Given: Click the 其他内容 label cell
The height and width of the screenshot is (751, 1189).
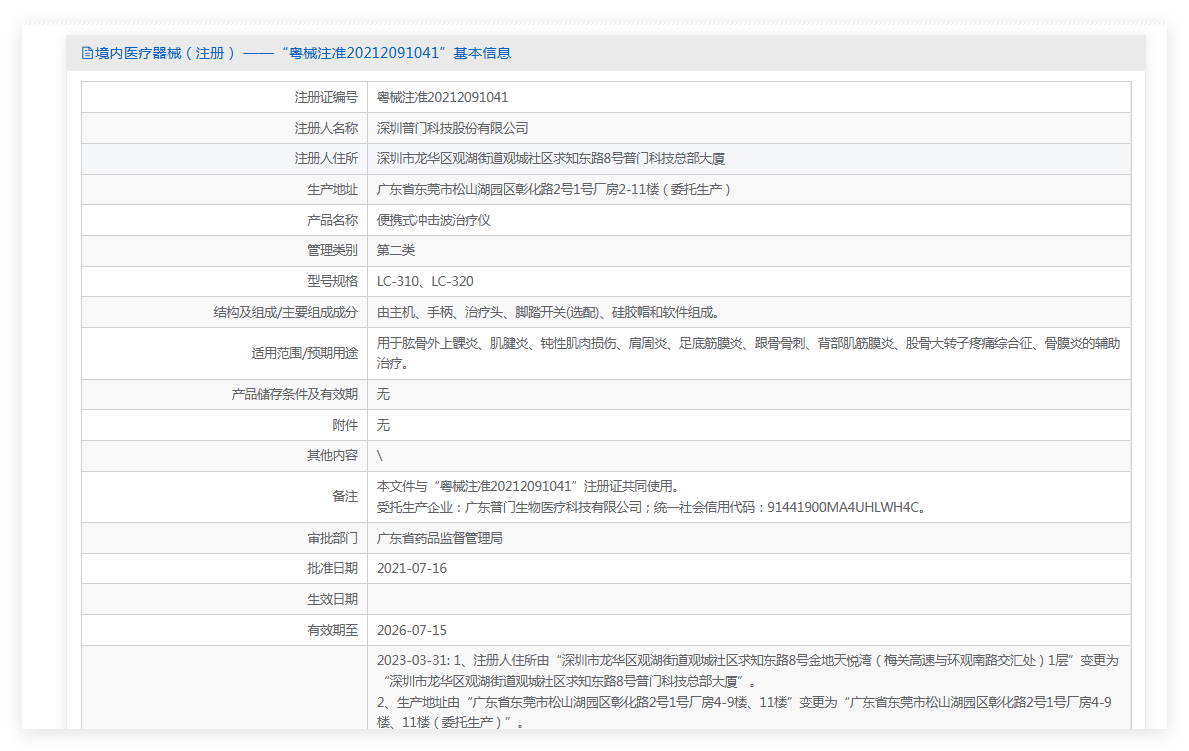Looking at the screenshot, I should [332, 455].
